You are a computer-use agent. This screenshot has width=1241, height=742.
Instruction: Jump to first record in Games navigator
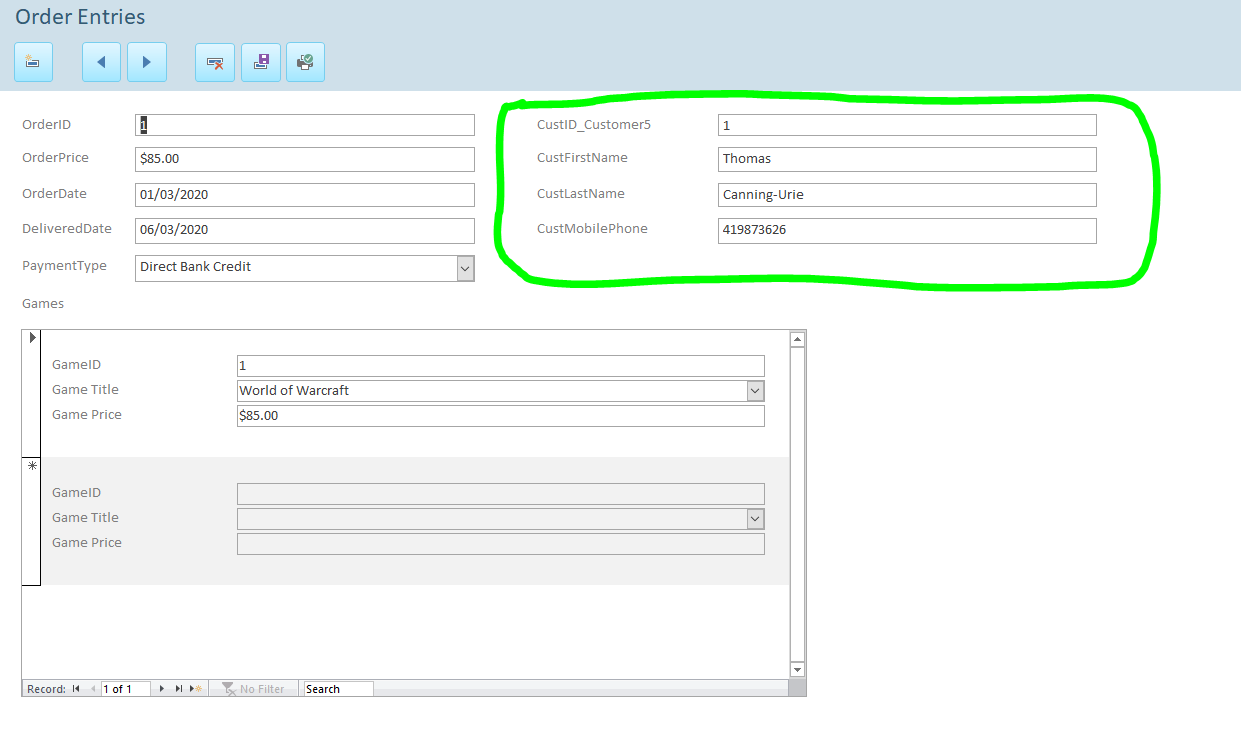pyautogui.click(x=76, y=689)
